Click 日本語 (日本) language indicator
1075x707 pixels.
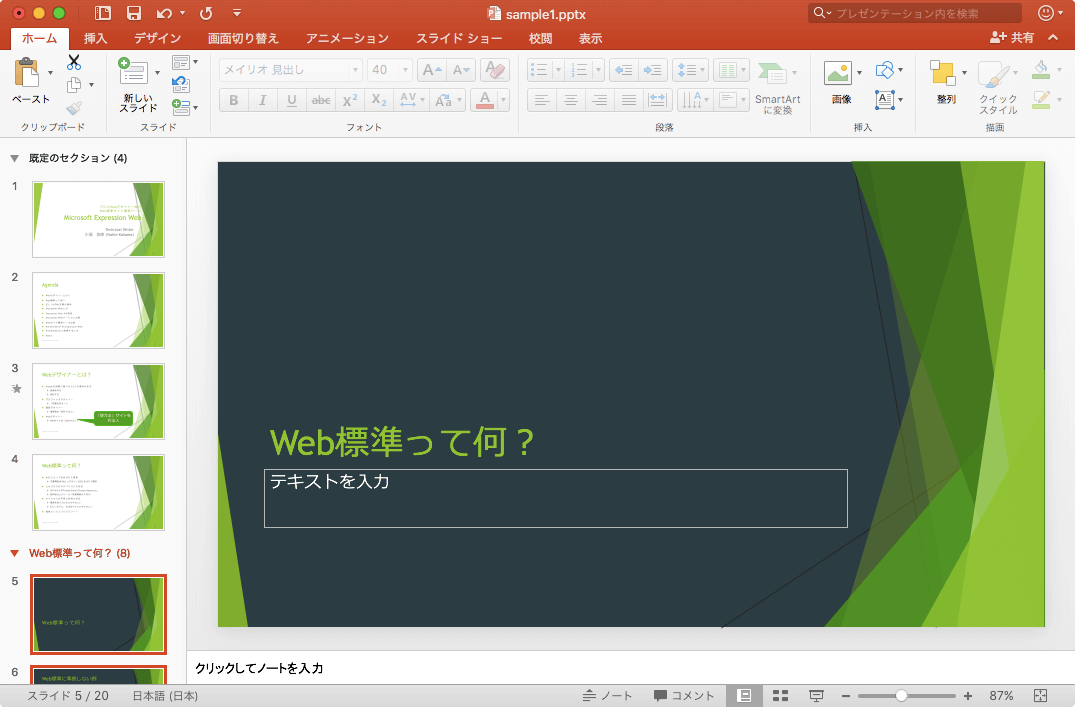click(x=165, y=695)
